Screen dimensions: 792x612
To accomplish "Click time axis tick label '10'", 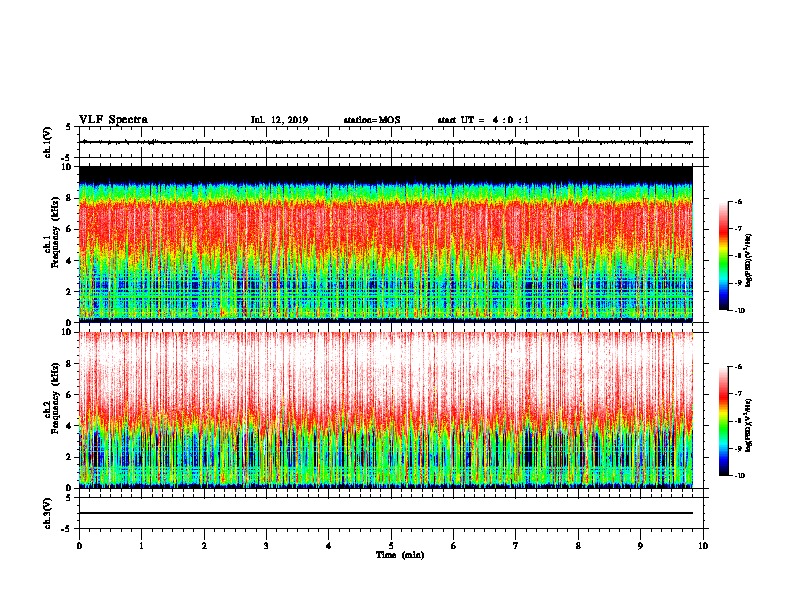I will tap(703, 546).
